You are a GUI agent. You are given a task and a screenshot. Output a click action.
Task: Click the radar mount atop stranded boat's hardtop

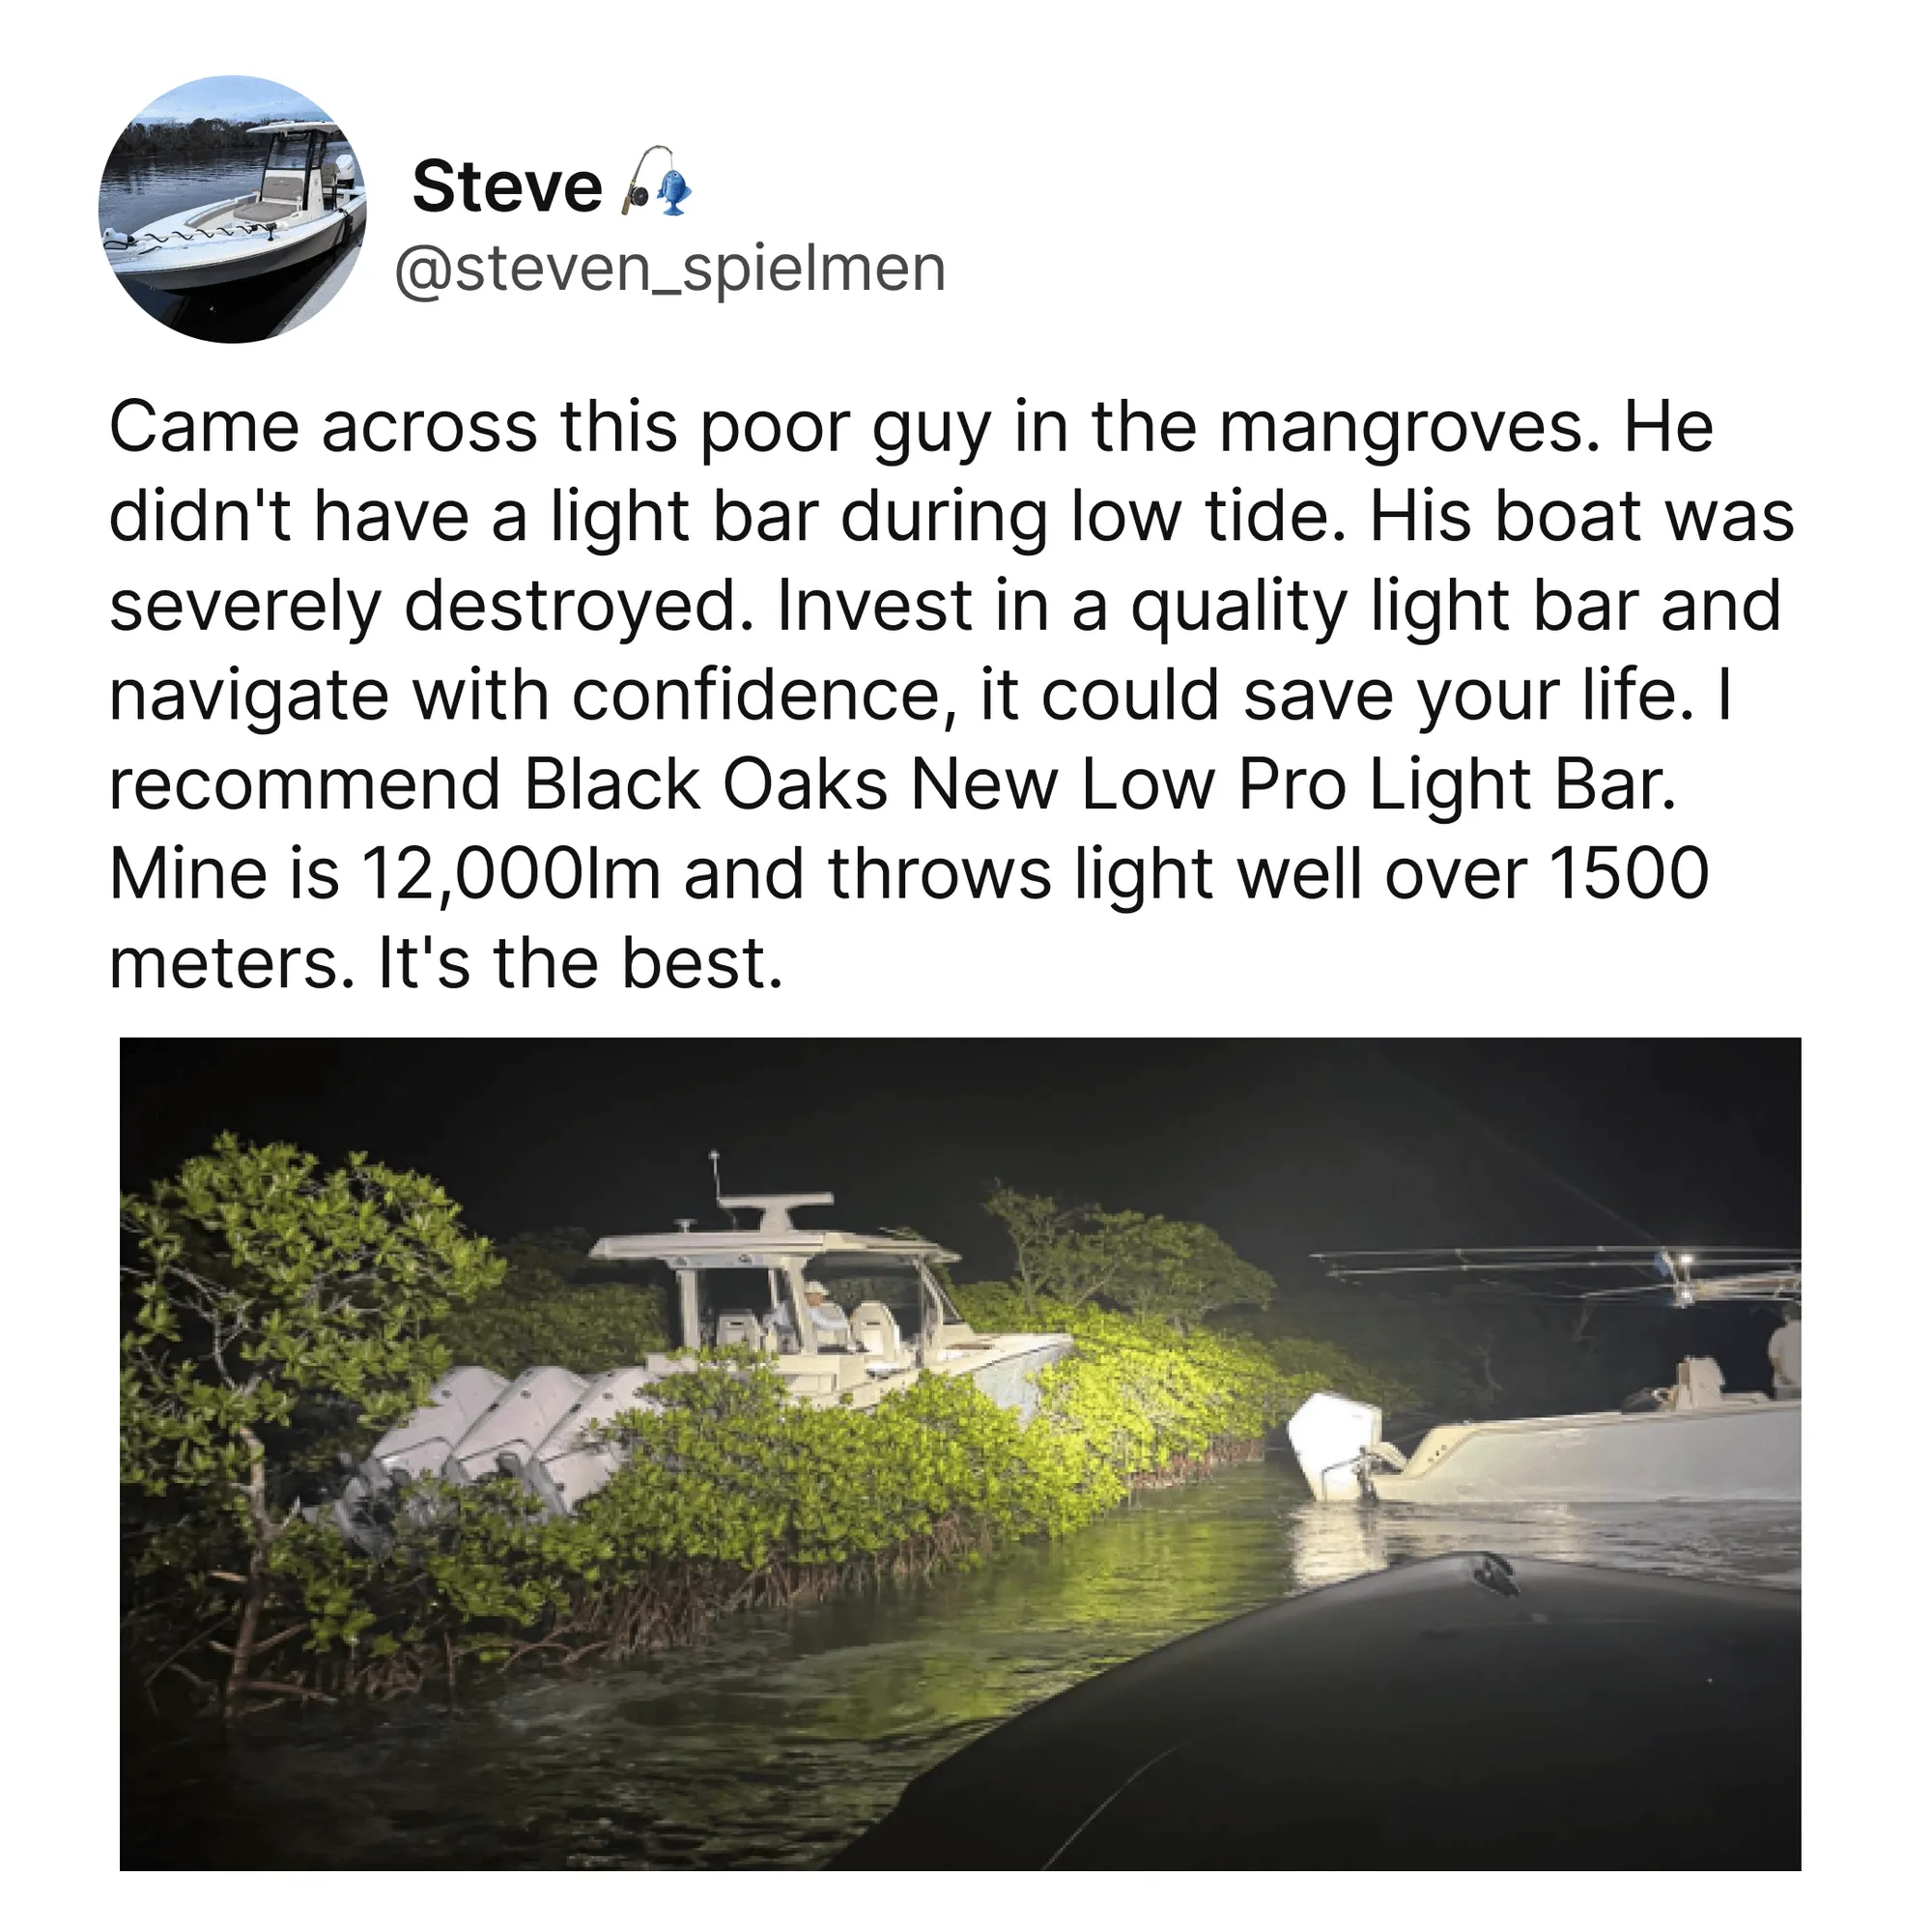(776, 1210)
